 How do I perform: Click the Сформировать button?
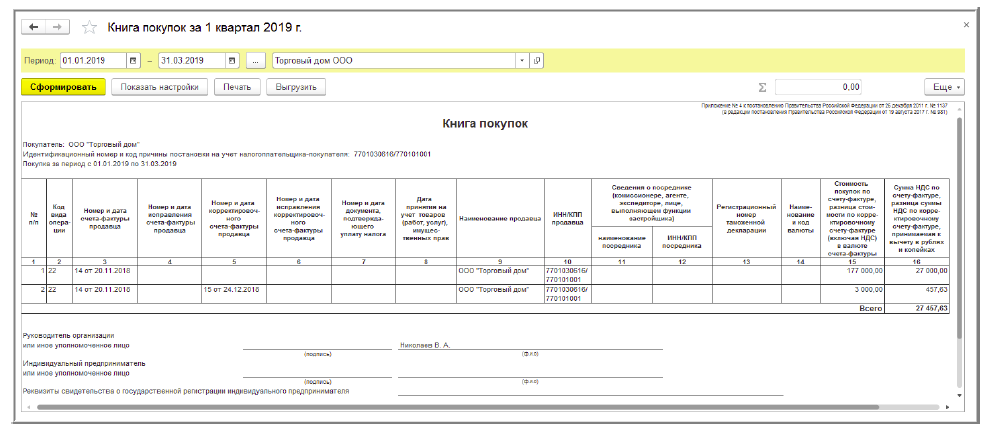pos(63,87)
